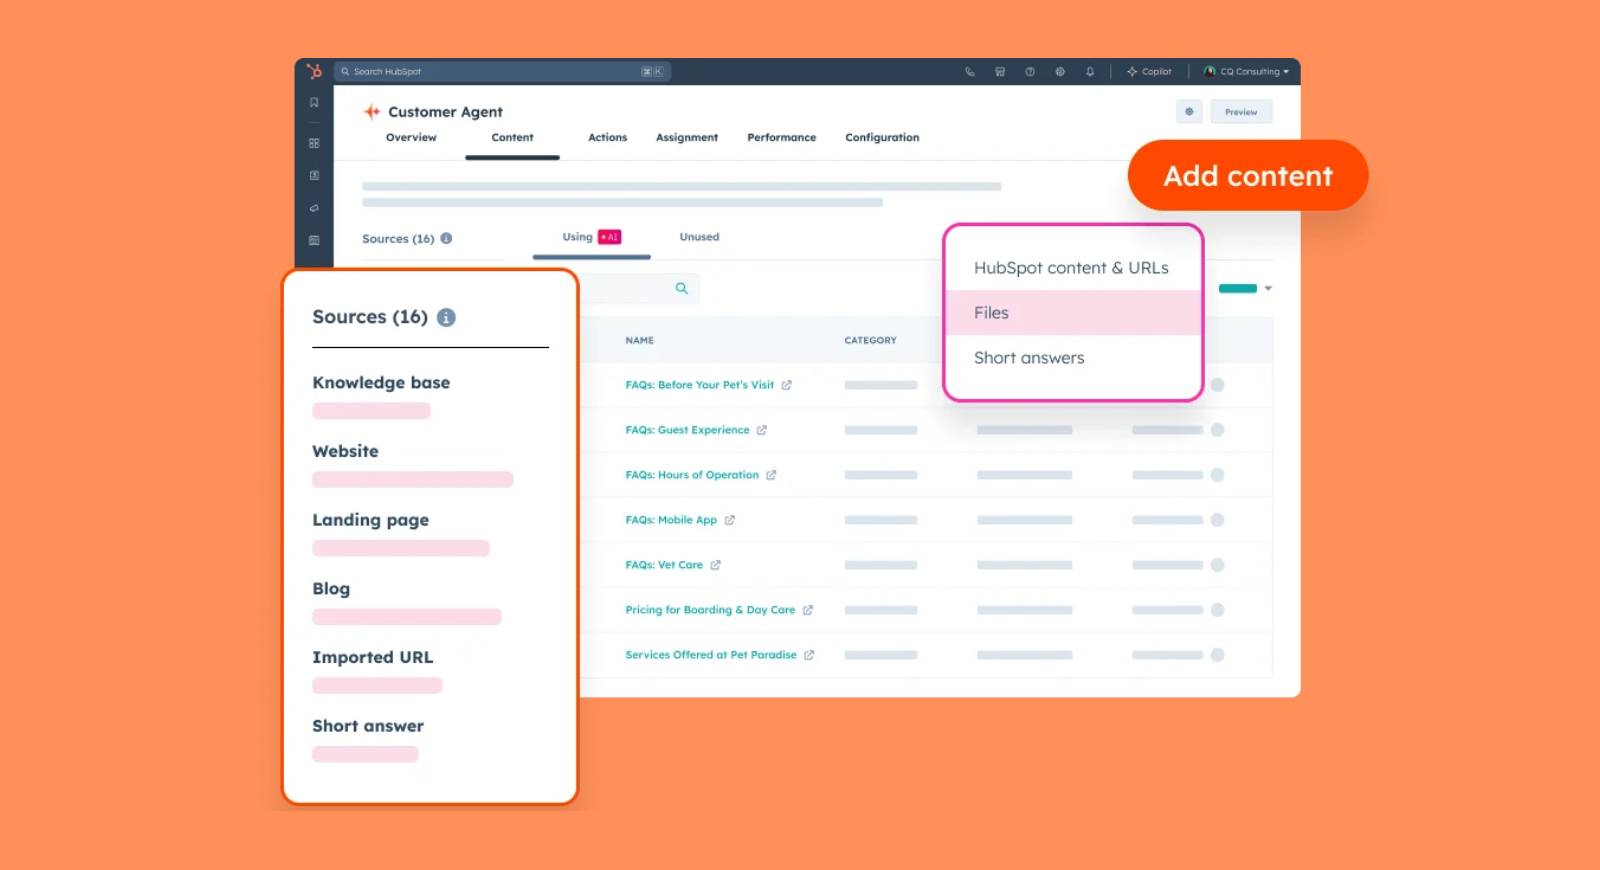
Task: Click the gear button next to Preview
Action: [x=1189, y=112]
